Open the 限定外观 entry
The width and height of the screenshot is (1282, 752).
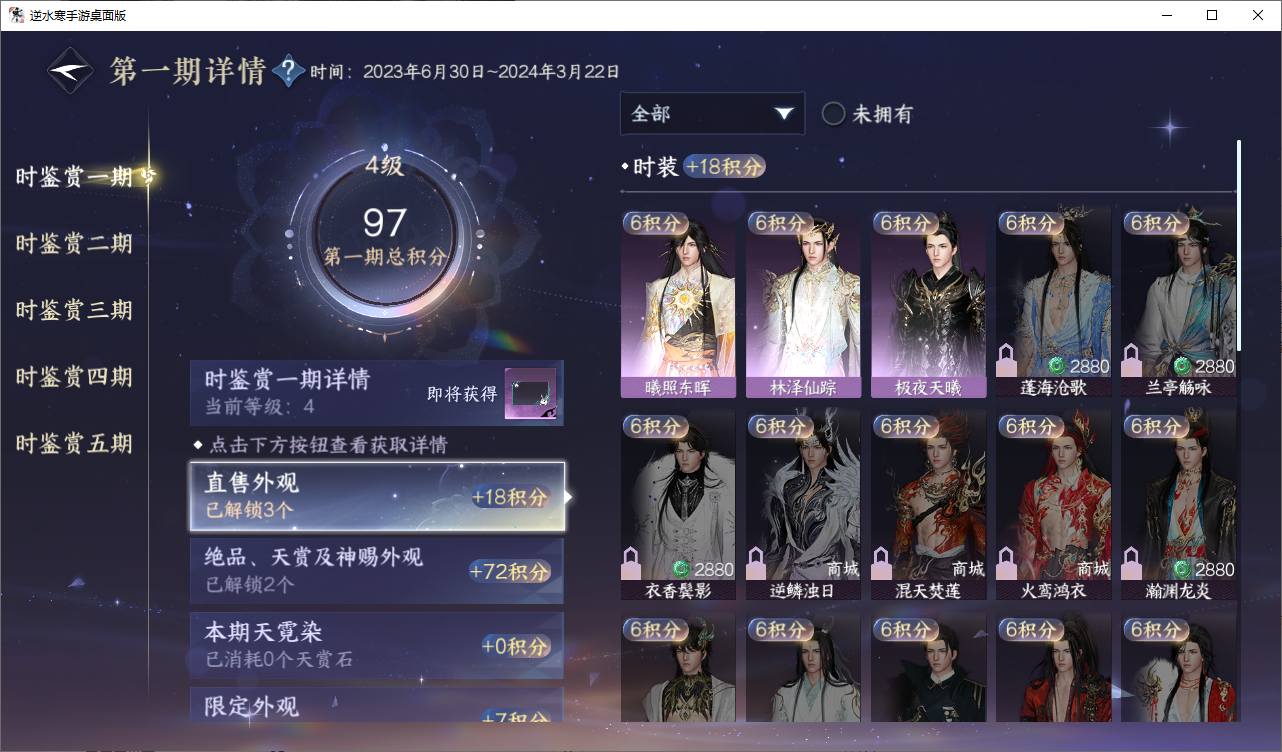coord(377,705)
